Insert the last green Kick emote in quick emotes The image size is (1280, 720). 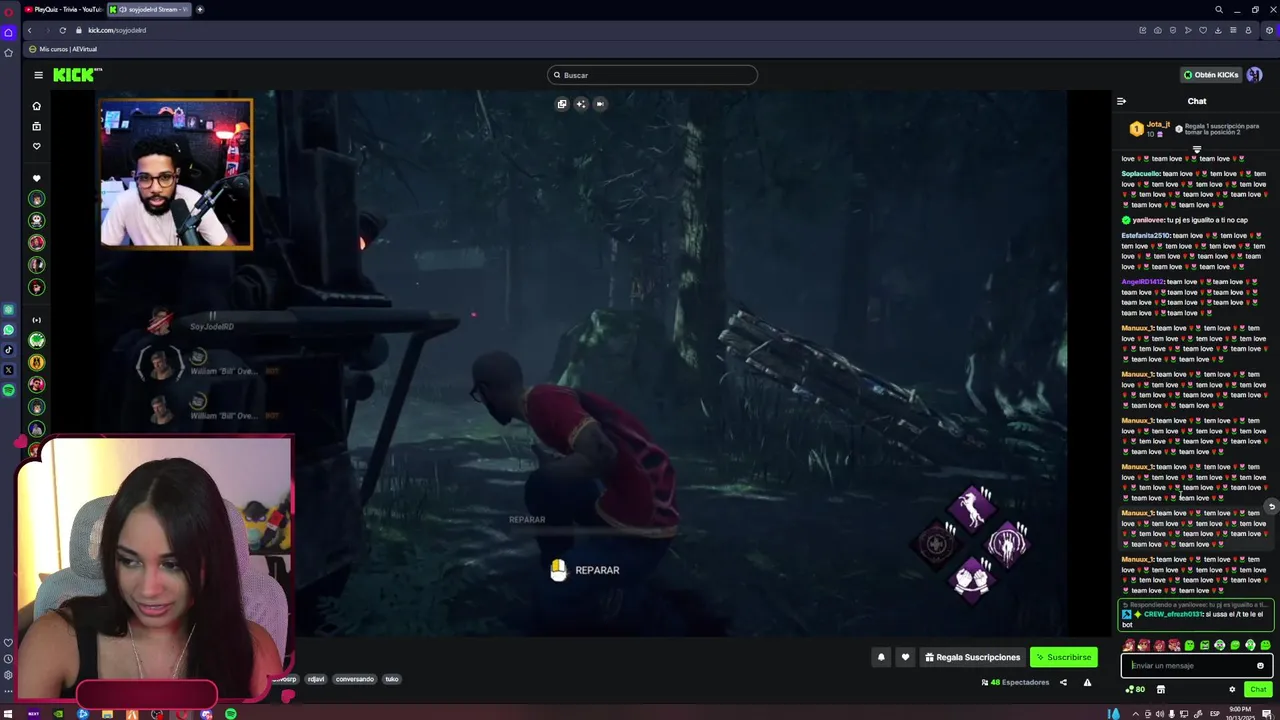pos(1265,645)
